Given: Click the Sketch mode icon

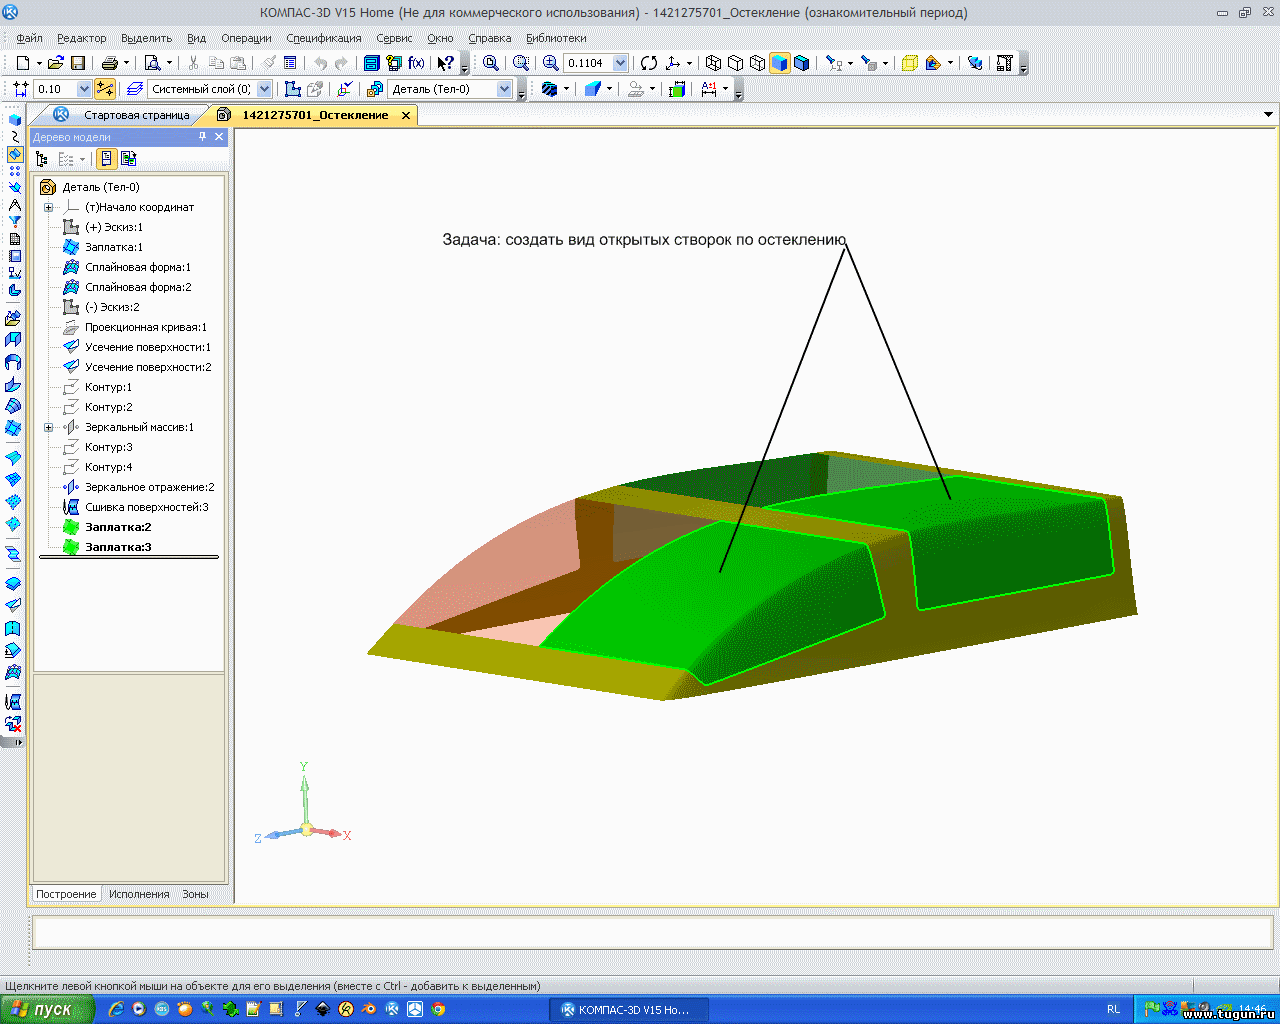Looking at the screenshot, I should [293, 89].
